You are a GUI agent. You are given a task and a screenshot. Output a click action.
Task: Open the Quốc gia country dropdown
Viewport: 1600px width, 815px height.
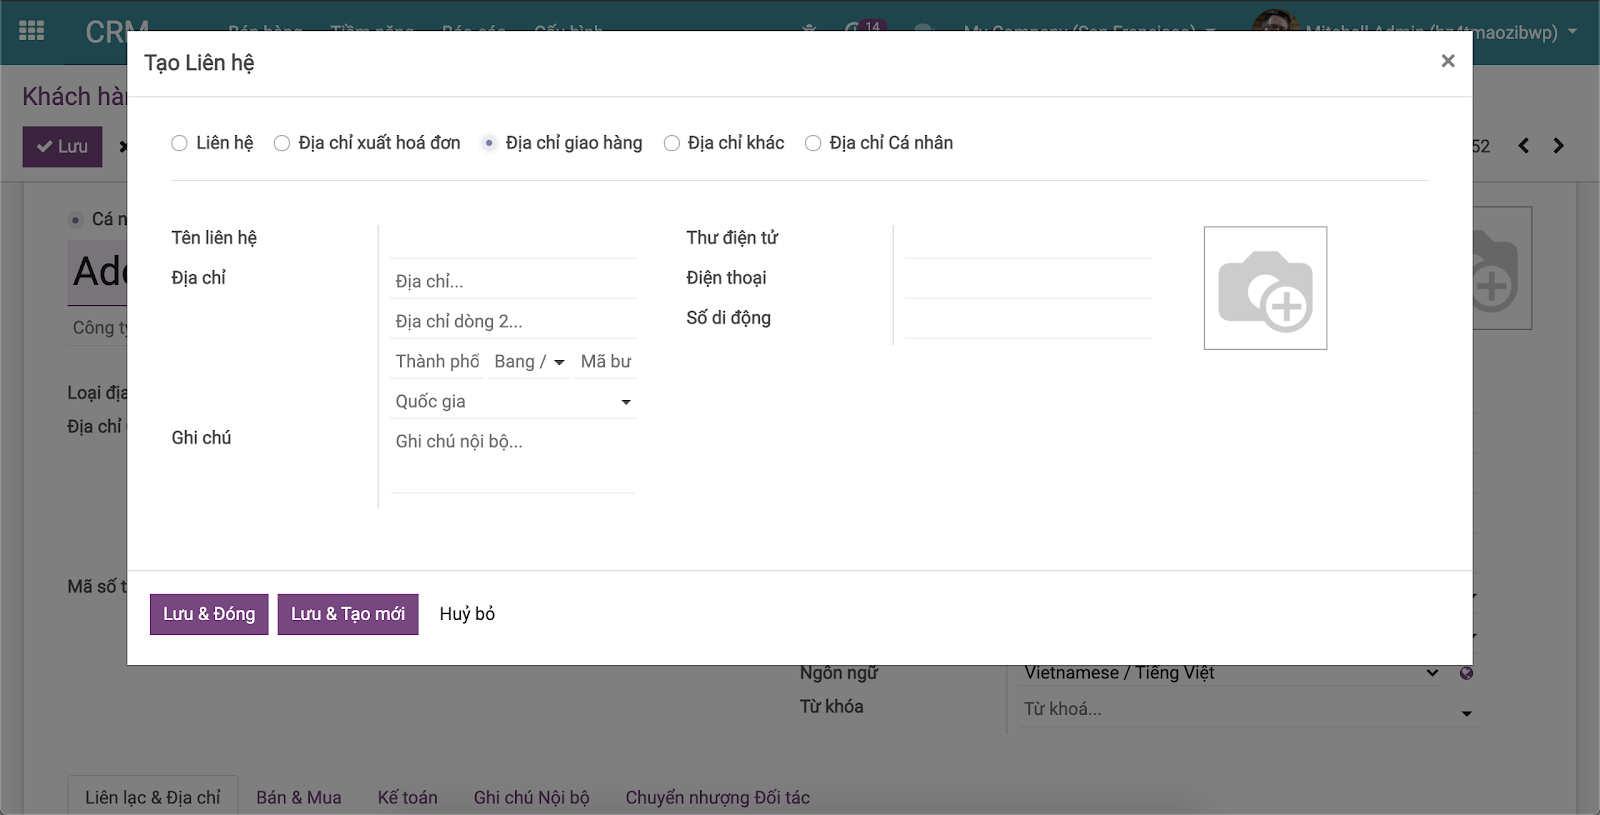pyautogui.click(x=514, y=402)
